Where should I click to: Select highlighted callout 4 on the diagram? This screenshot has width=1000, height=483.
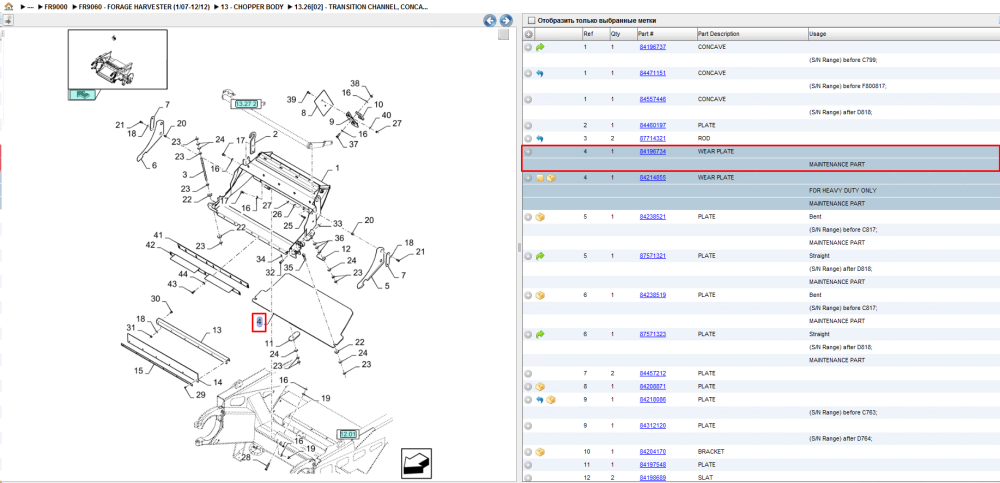pos(259,323)
